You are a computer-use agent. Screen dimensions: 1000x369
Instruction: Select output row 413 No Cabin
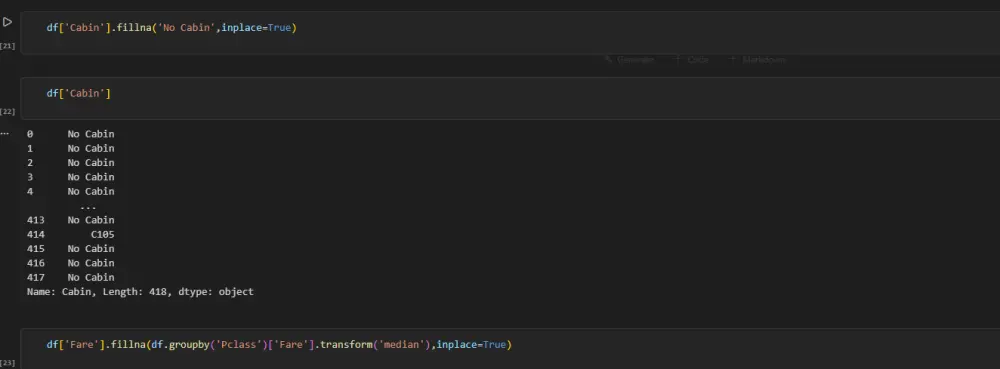(x=71, y=220)
